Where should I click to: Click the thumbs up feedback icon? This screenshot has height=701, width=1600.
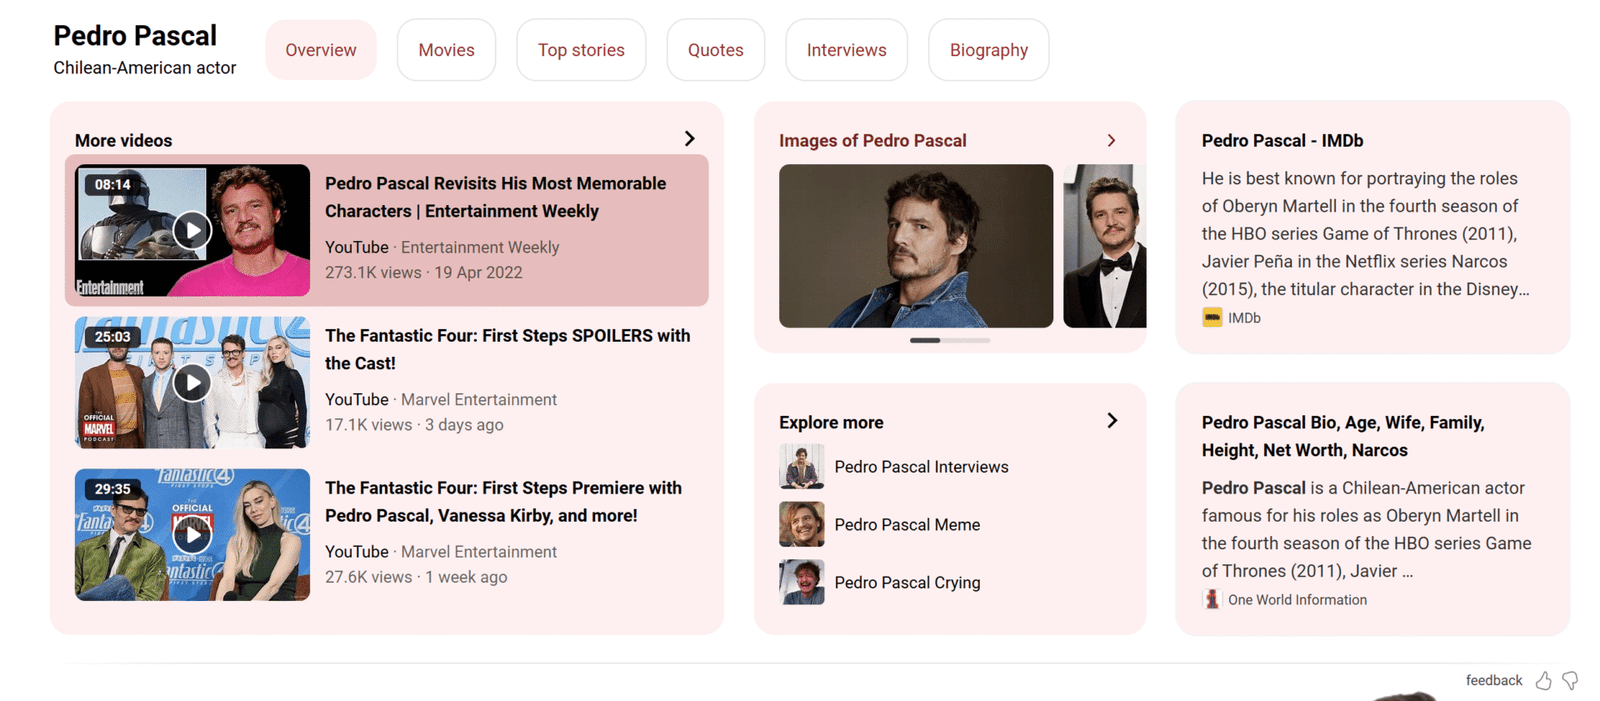point(1543,681)
